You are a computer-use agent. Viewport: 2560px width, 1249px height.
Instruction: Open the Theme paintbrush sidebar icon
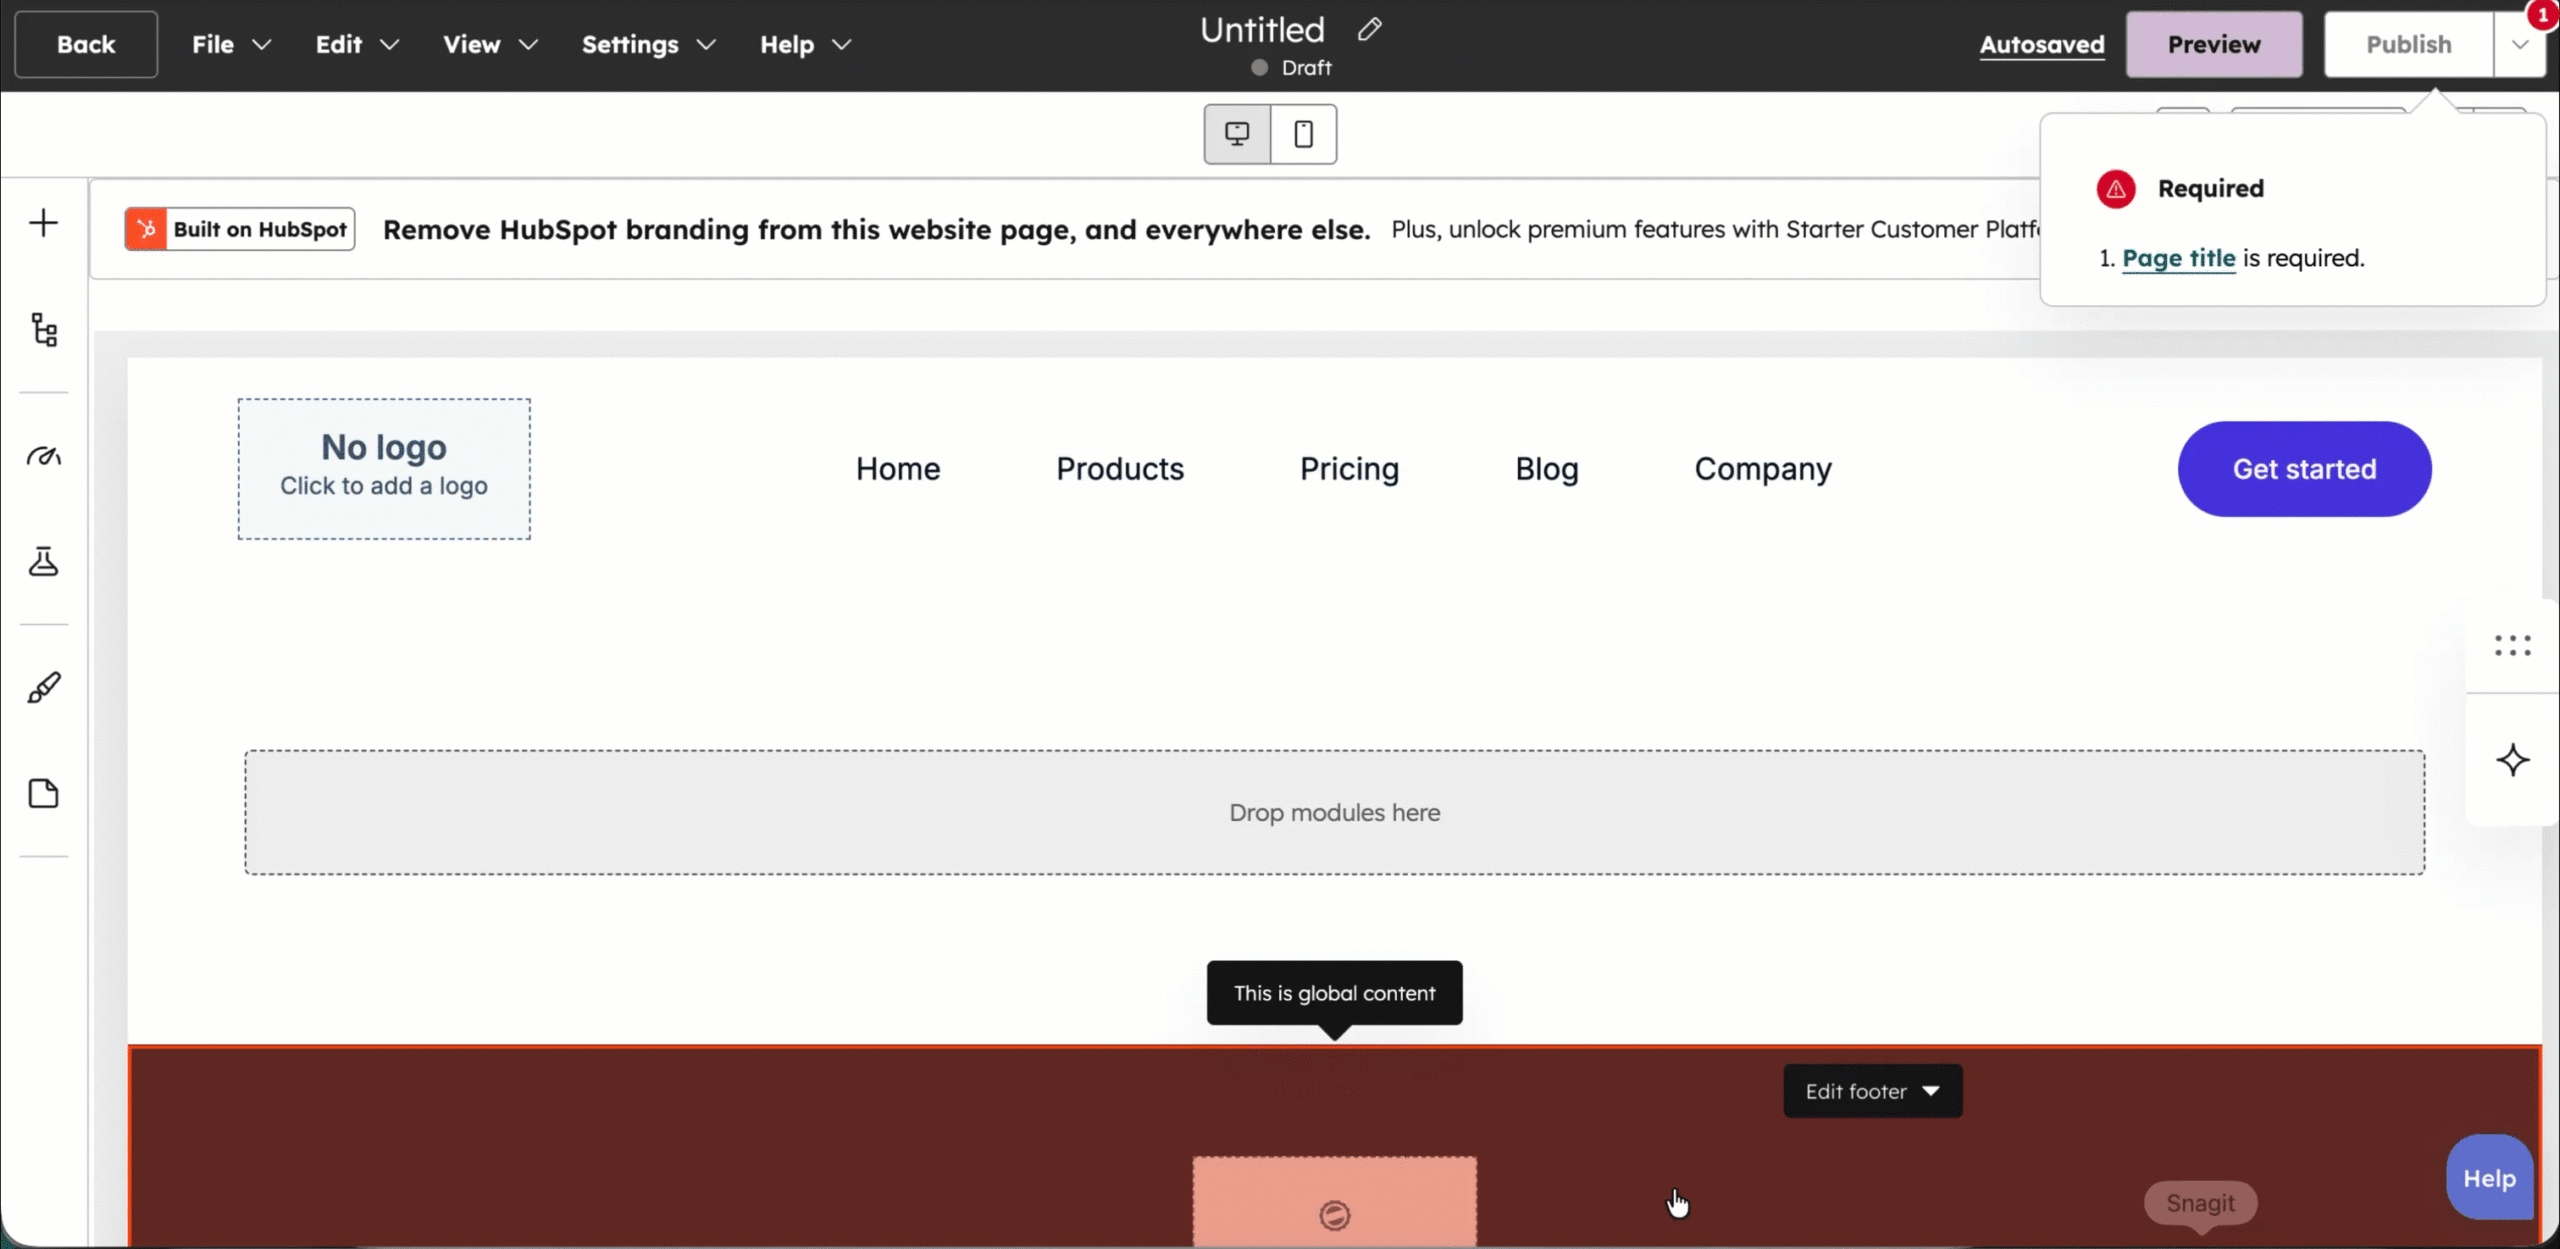pyautogui.click(x=44, y=687)
